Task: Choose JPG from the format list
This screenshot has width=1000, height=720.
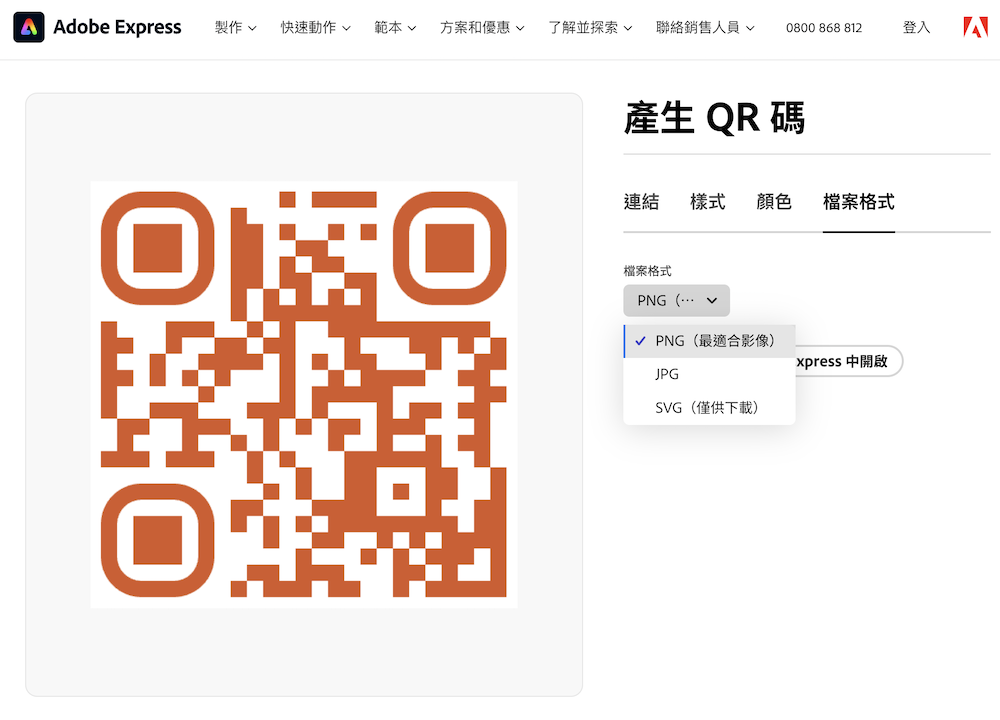Action: (x=667, y=374)
